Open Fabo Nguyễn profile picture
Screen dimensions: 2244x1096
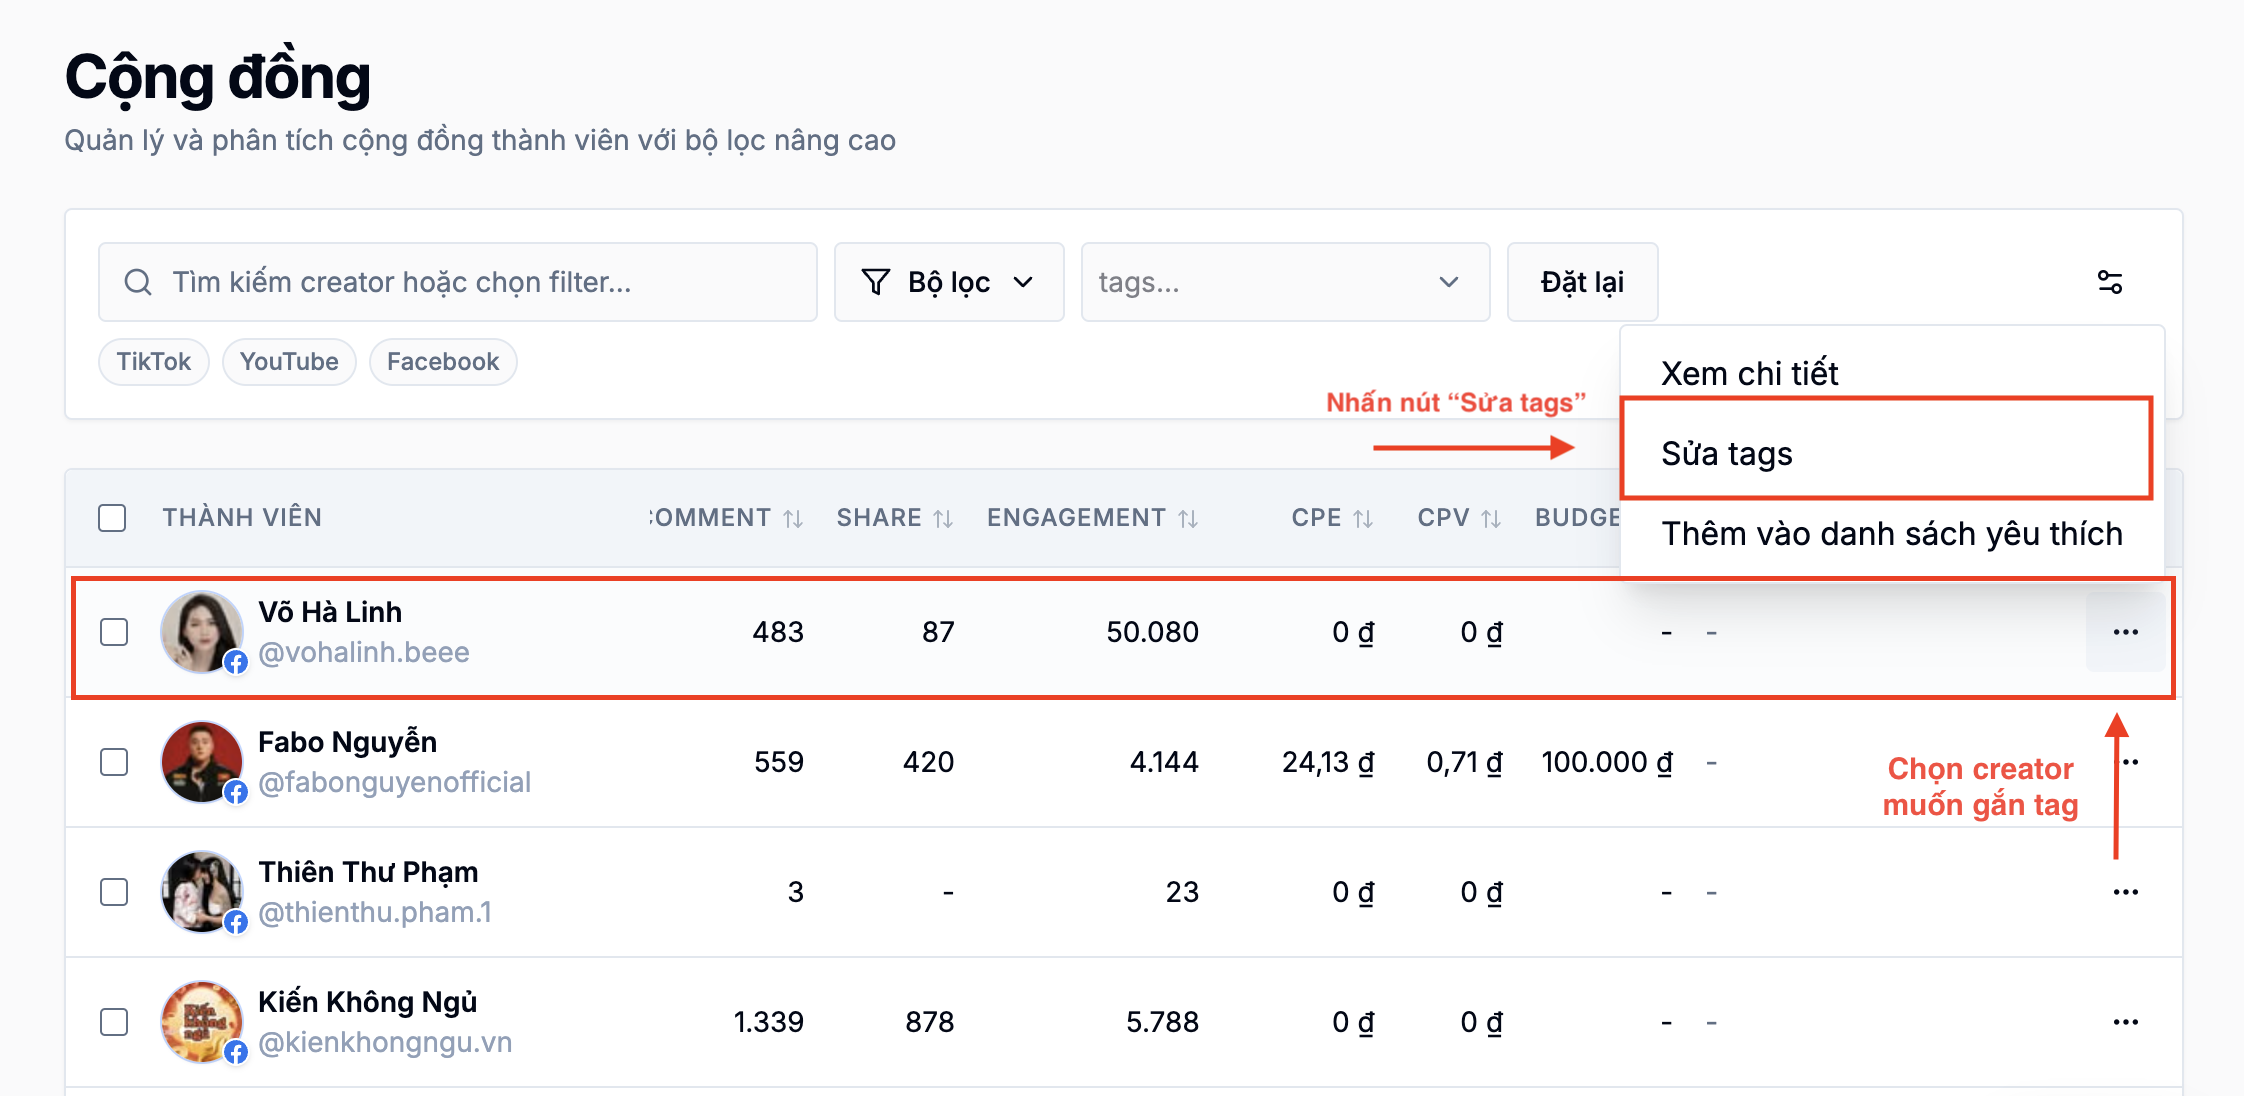click(x=202, y=762)
